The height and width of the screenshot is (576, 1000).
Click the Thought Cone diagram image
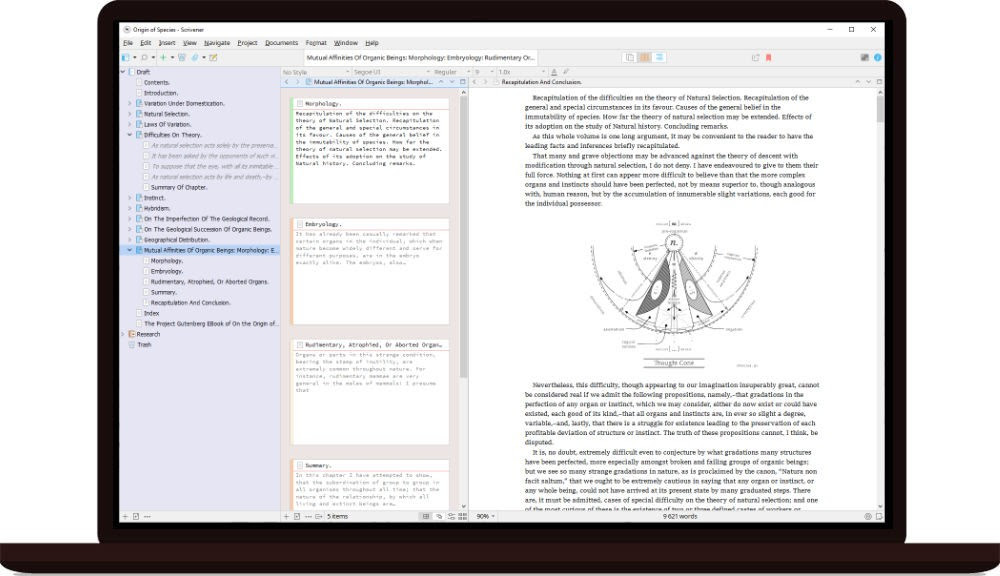point(674,294)
